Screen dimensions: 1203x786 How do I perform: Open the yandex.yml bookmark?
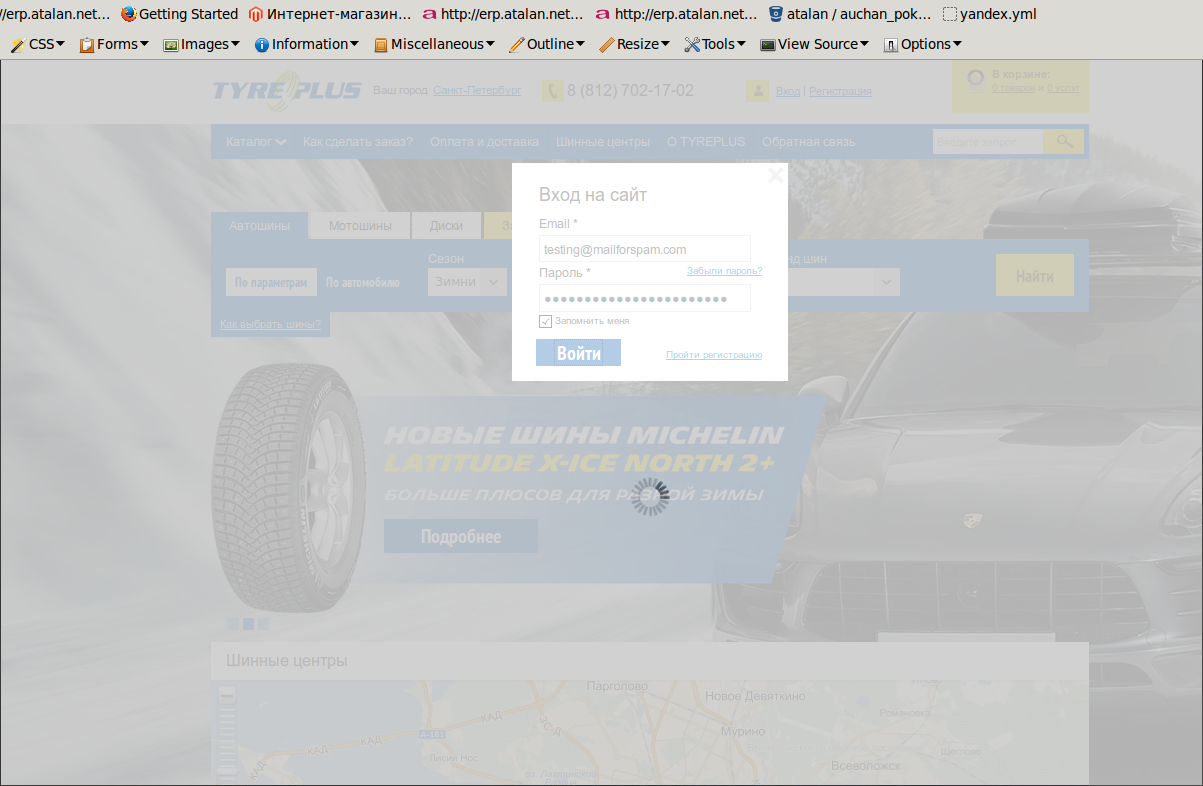[x=990, y=14]
